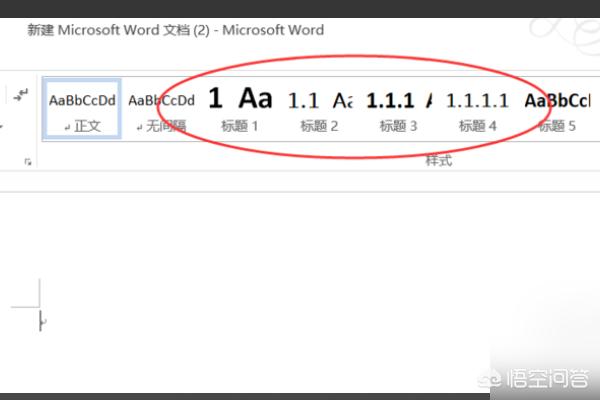Expand the small dropdown arrow at ribbon's left edge
The height and width of the screenshot is (400, 600).
point(3,128)
